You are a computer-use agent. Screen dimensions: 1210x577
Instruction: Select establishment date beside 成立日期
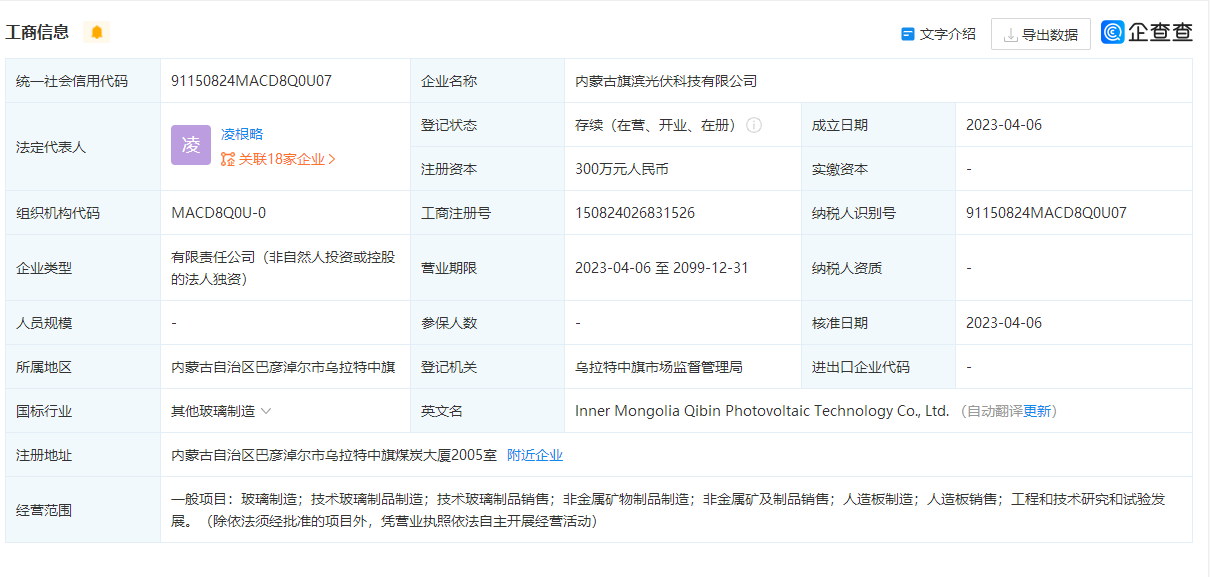(1004, 125)
